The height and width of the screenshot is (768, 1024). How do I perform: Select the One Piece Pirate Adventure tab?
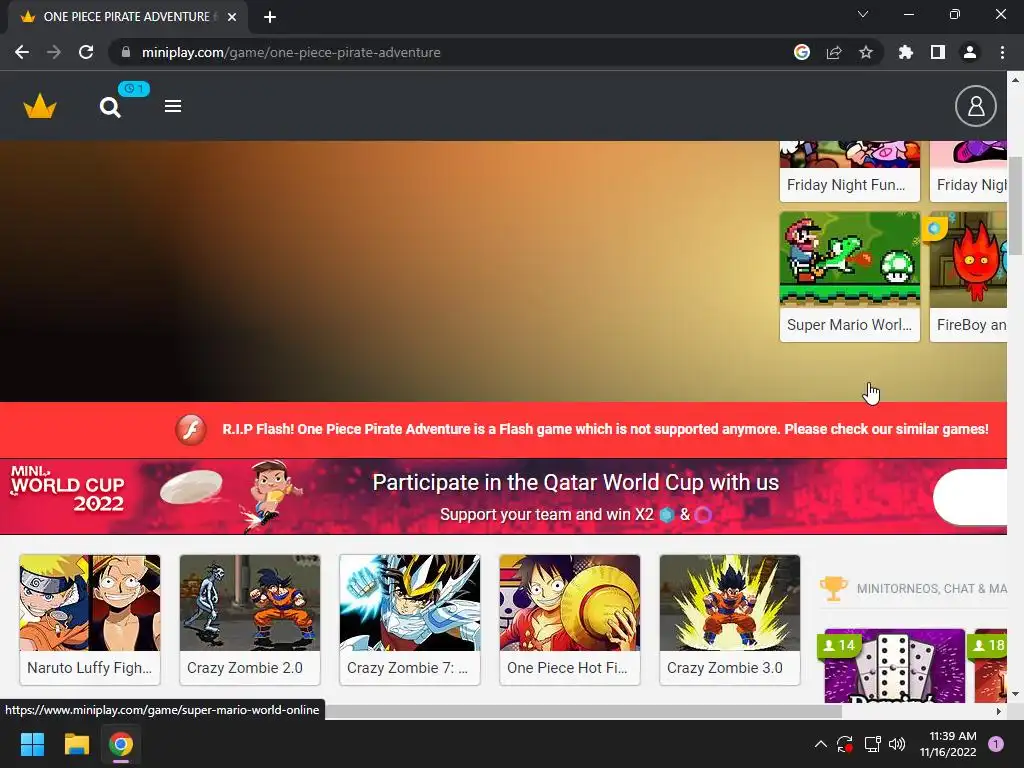click(128, 17)
